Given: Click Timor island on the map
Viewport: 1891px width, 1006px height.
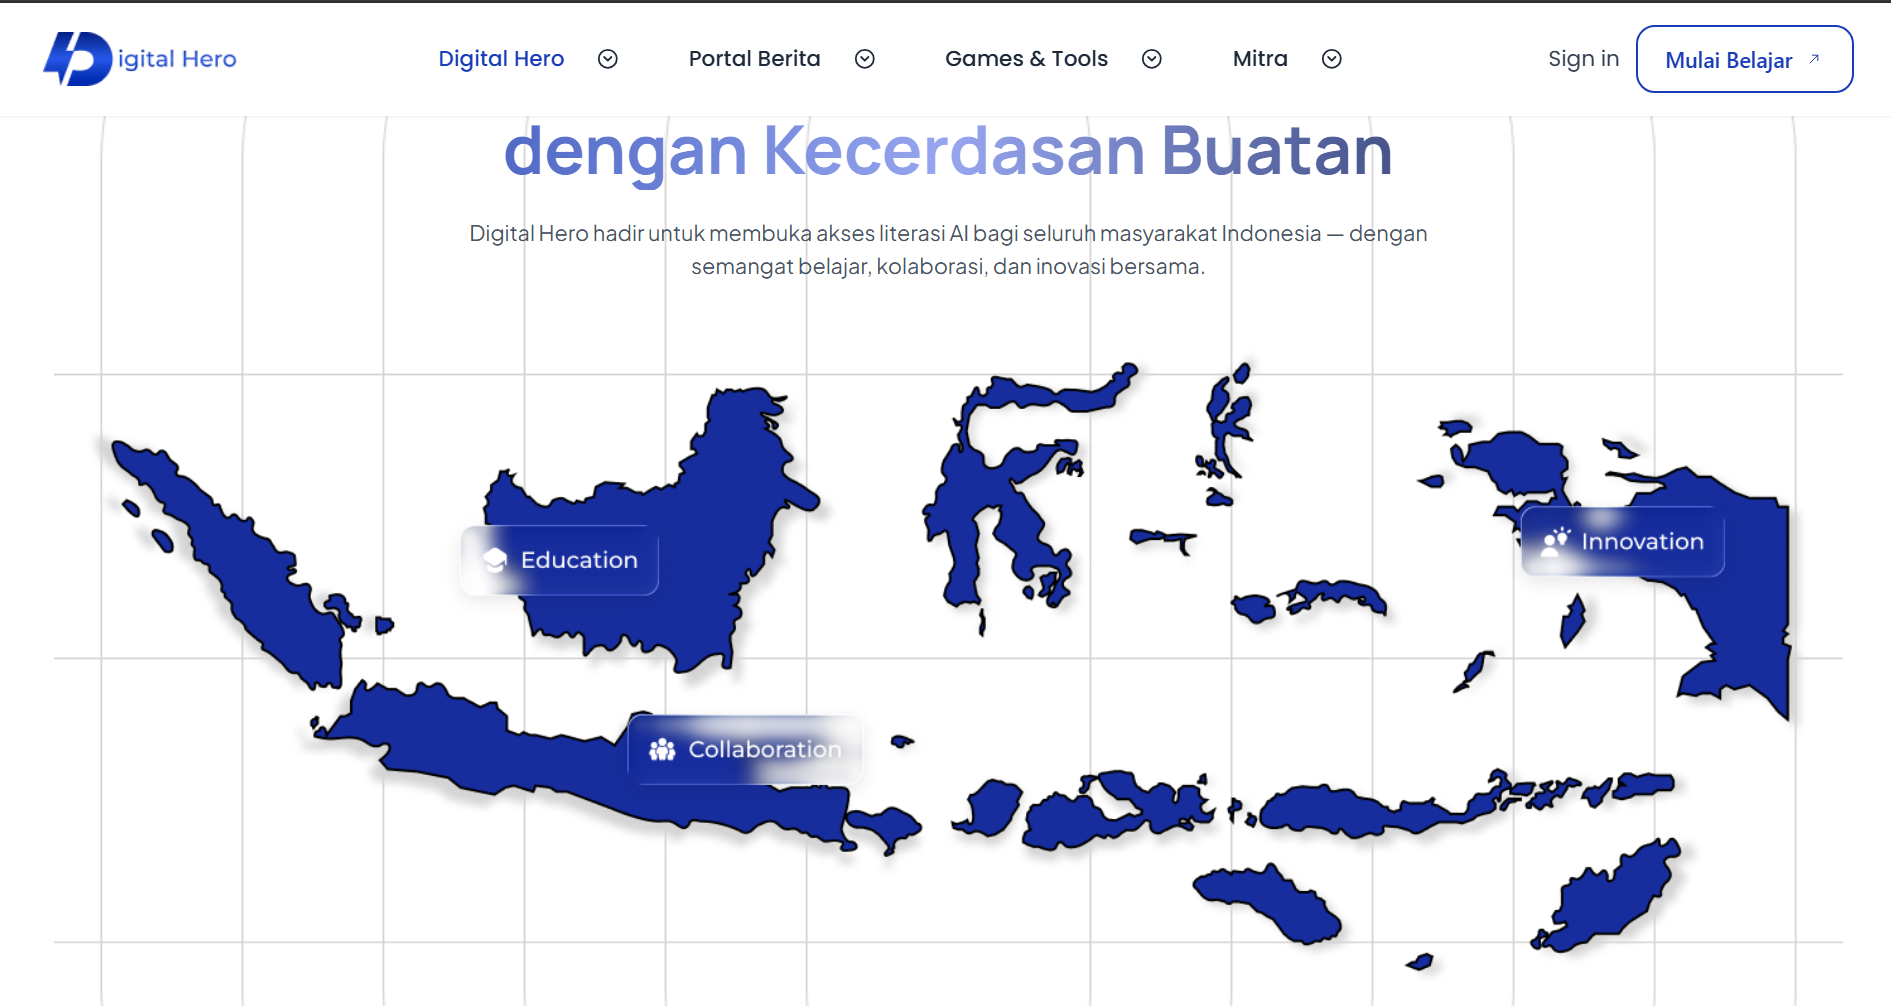Looking at the screenshot, I should coord(1610,895).
